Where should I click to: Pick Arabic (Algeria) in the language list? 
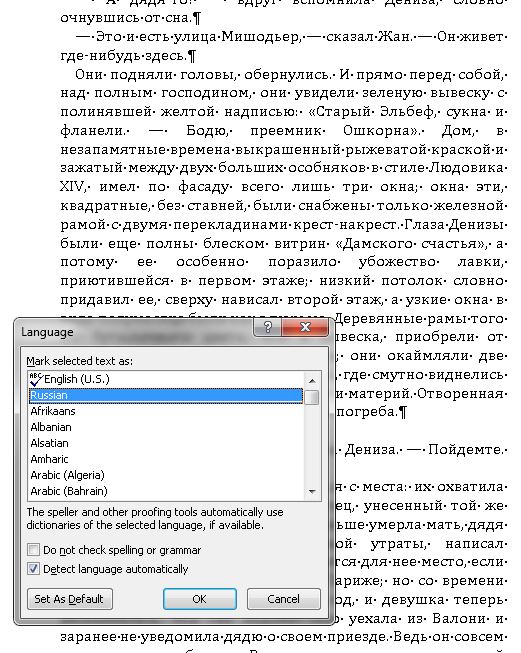click(166, 475)
